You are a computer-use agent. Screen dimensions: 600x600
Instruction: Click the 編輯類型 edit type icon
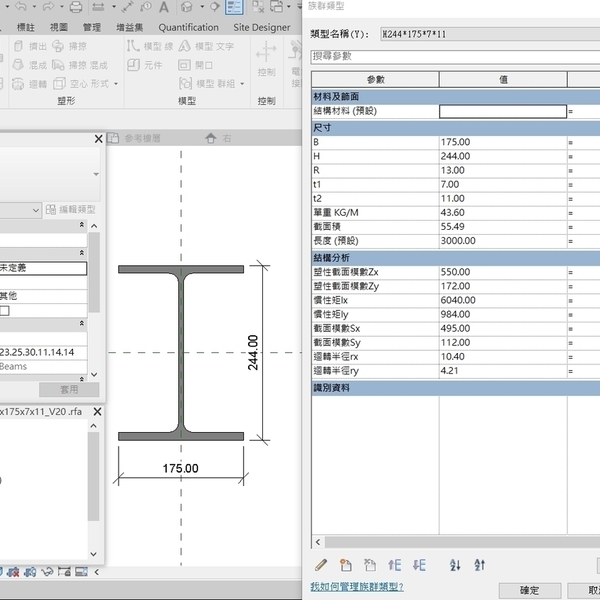click(x=53, y=210)
